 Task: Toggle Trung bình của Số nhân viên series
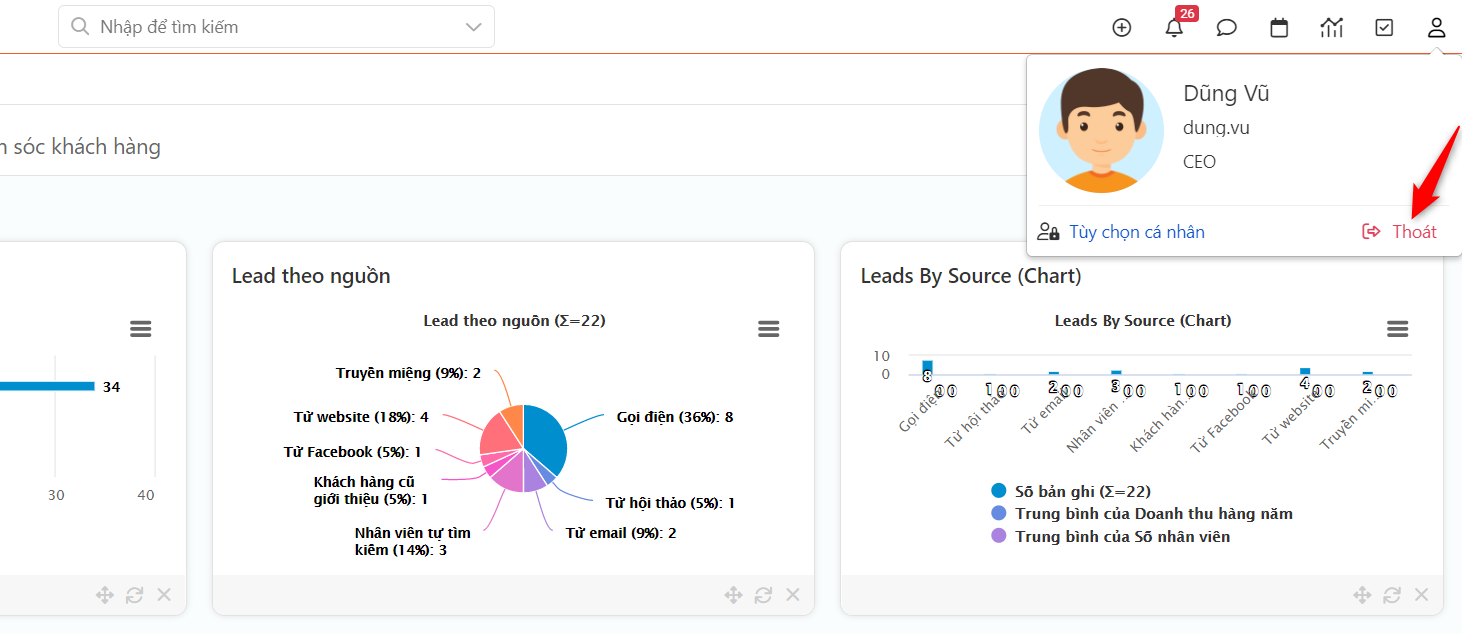(x=1122, y=537)
